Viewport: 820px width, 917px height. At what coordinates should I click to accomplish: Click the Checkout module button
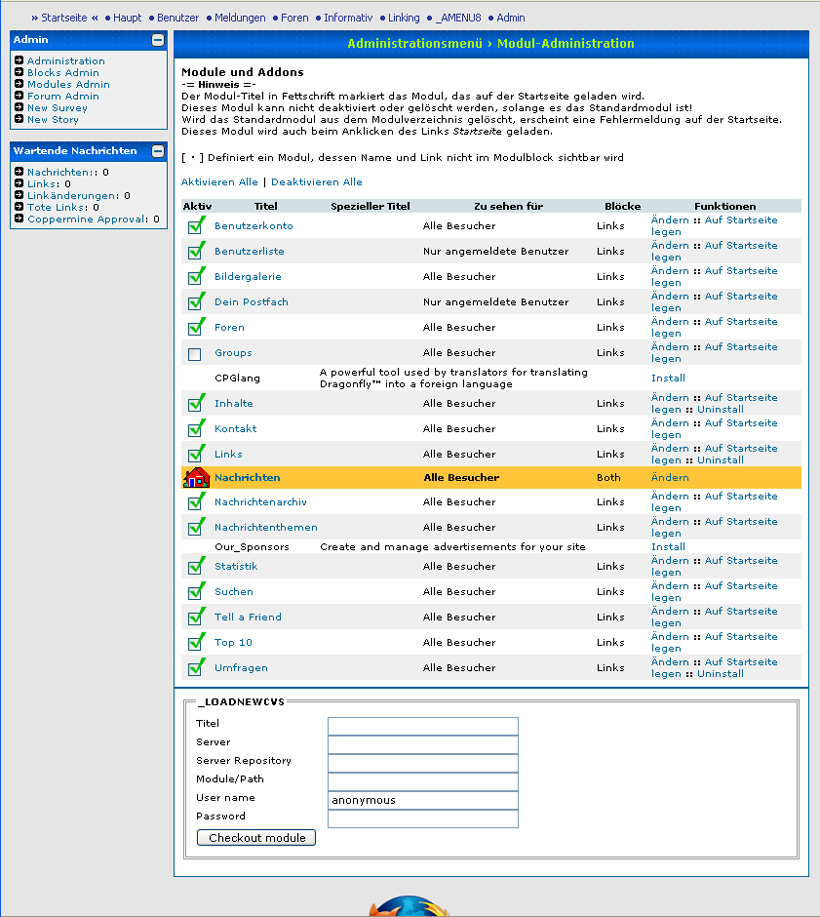[256, 837]
